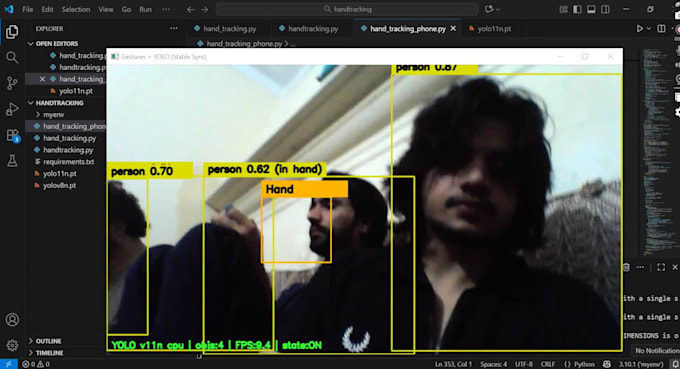The image size is (680, 369).
Task: Navigate forward with the right arrow
Action: pyautogui.click(x=205, y=9)
